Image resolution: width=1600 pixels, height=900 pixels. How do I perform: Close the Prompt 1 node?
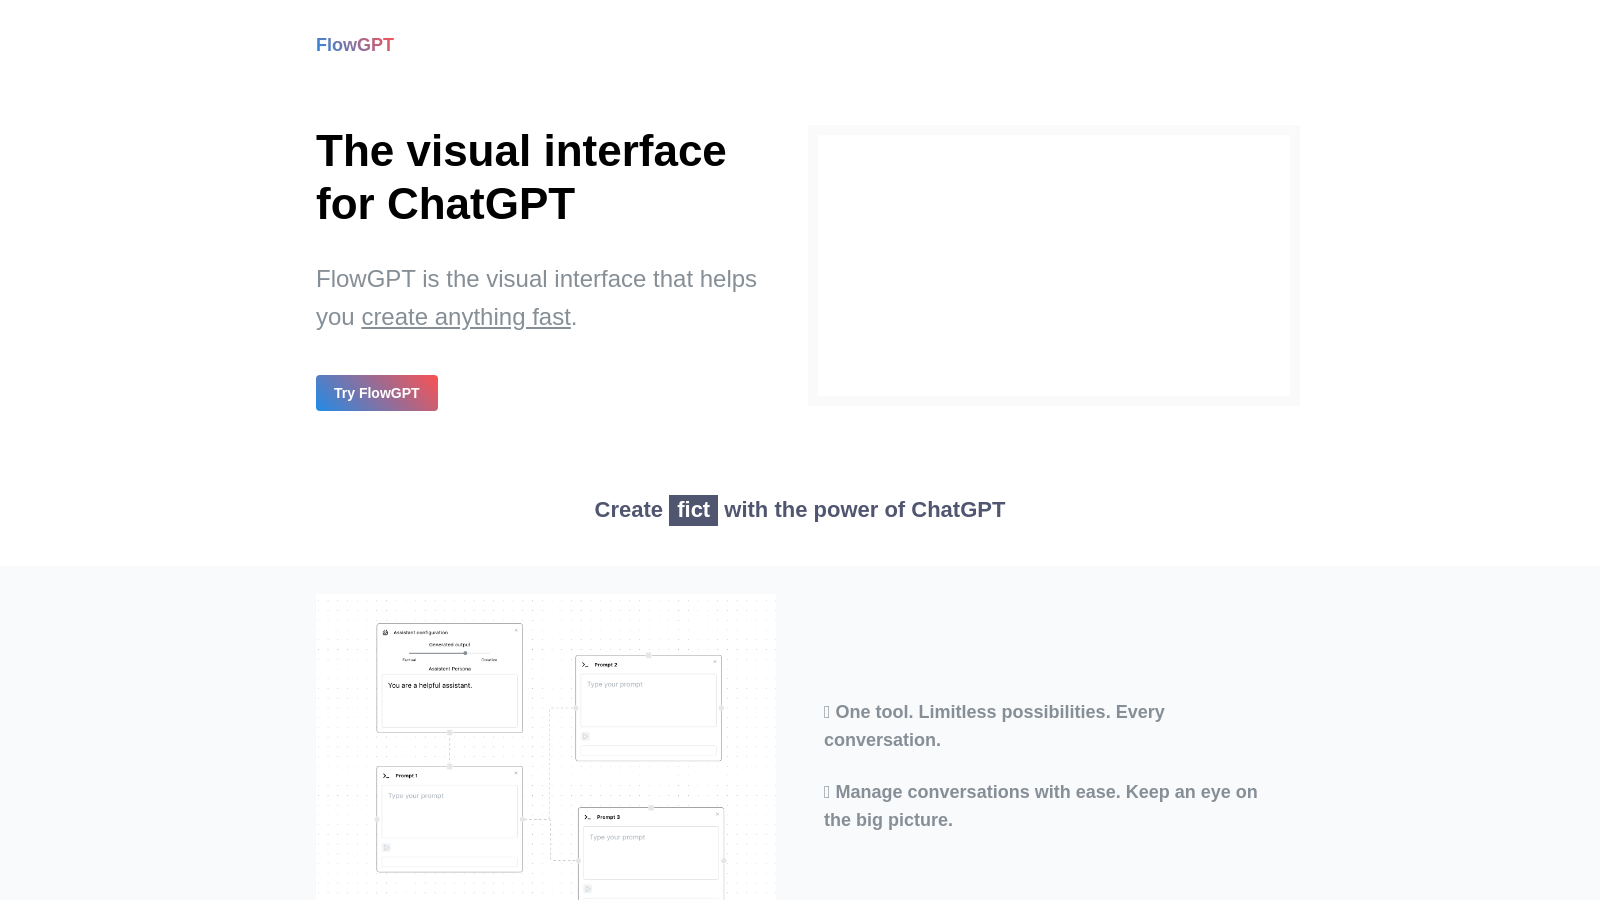516,773
